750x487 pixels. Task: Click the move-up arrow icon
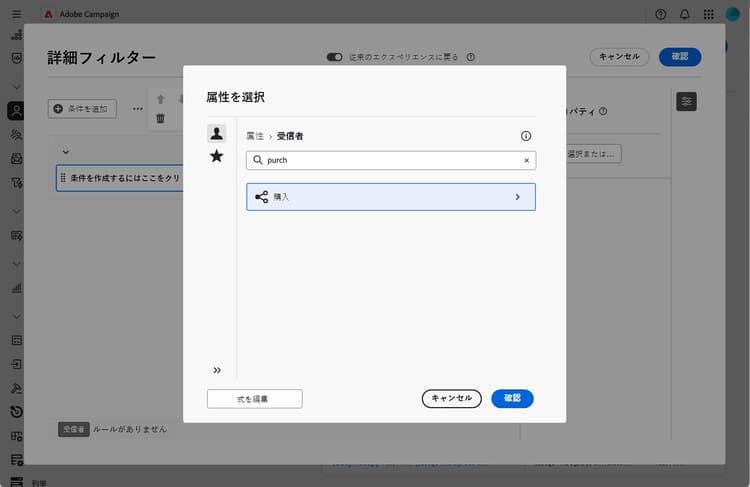click(161, 99)
